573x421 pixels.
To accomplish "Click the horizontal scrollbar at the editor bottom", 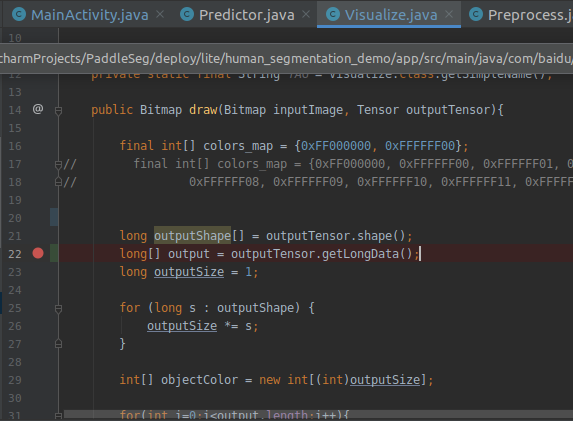I will click(318, 414).
